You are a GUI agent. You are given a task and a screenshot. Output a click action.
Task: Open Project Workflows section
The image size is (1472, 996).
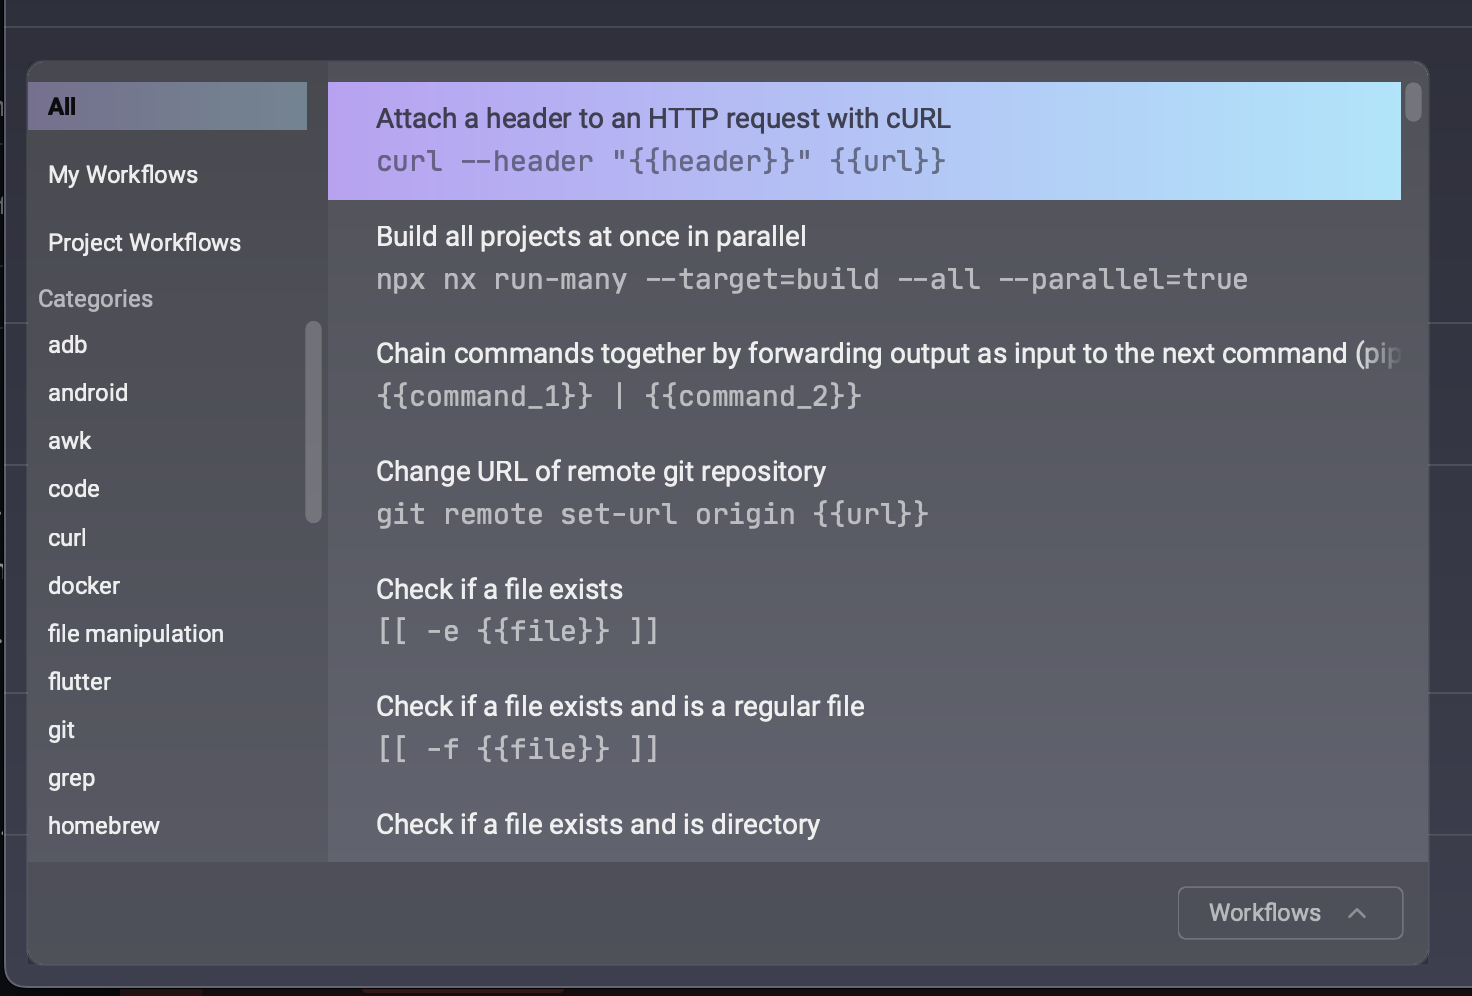coord(144,243)
